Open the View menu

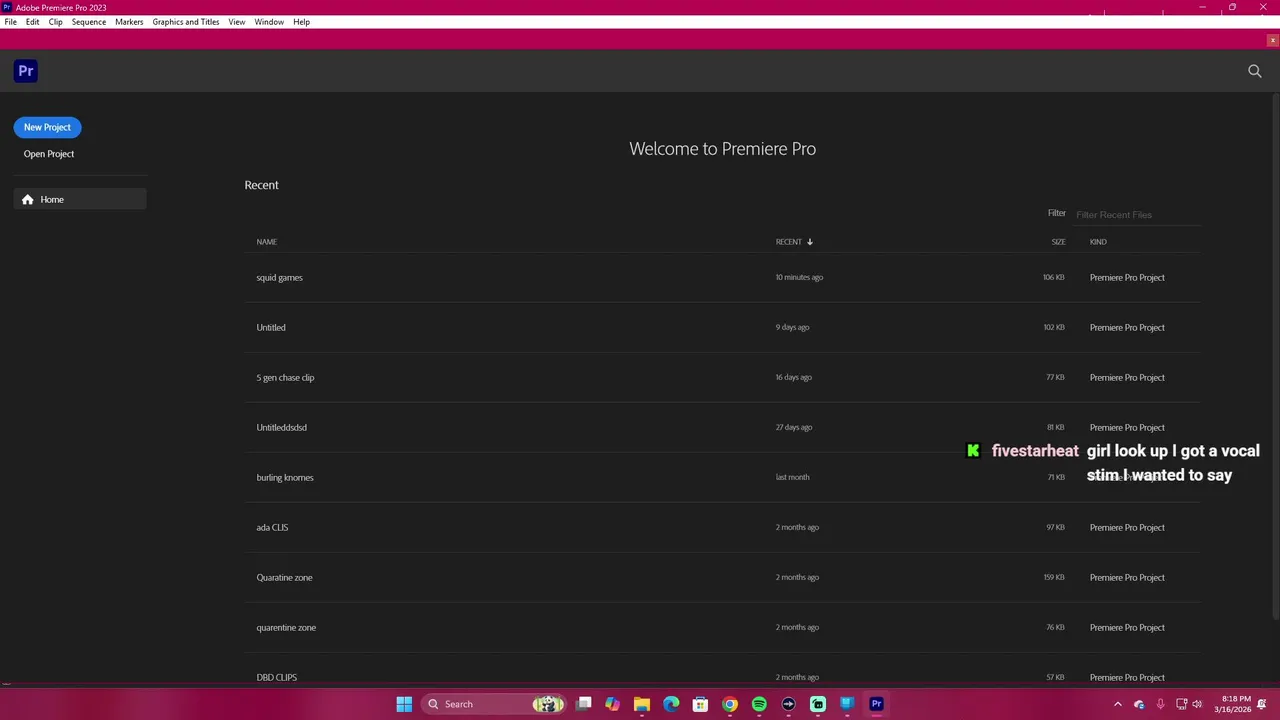(237, 22)
